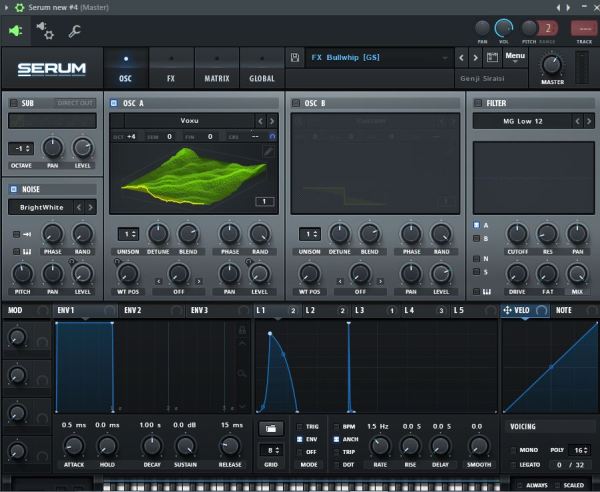Open the MATRIX tab
This screenshot has width=600, height=492.
pyautogui.click(x=217, y=69)
